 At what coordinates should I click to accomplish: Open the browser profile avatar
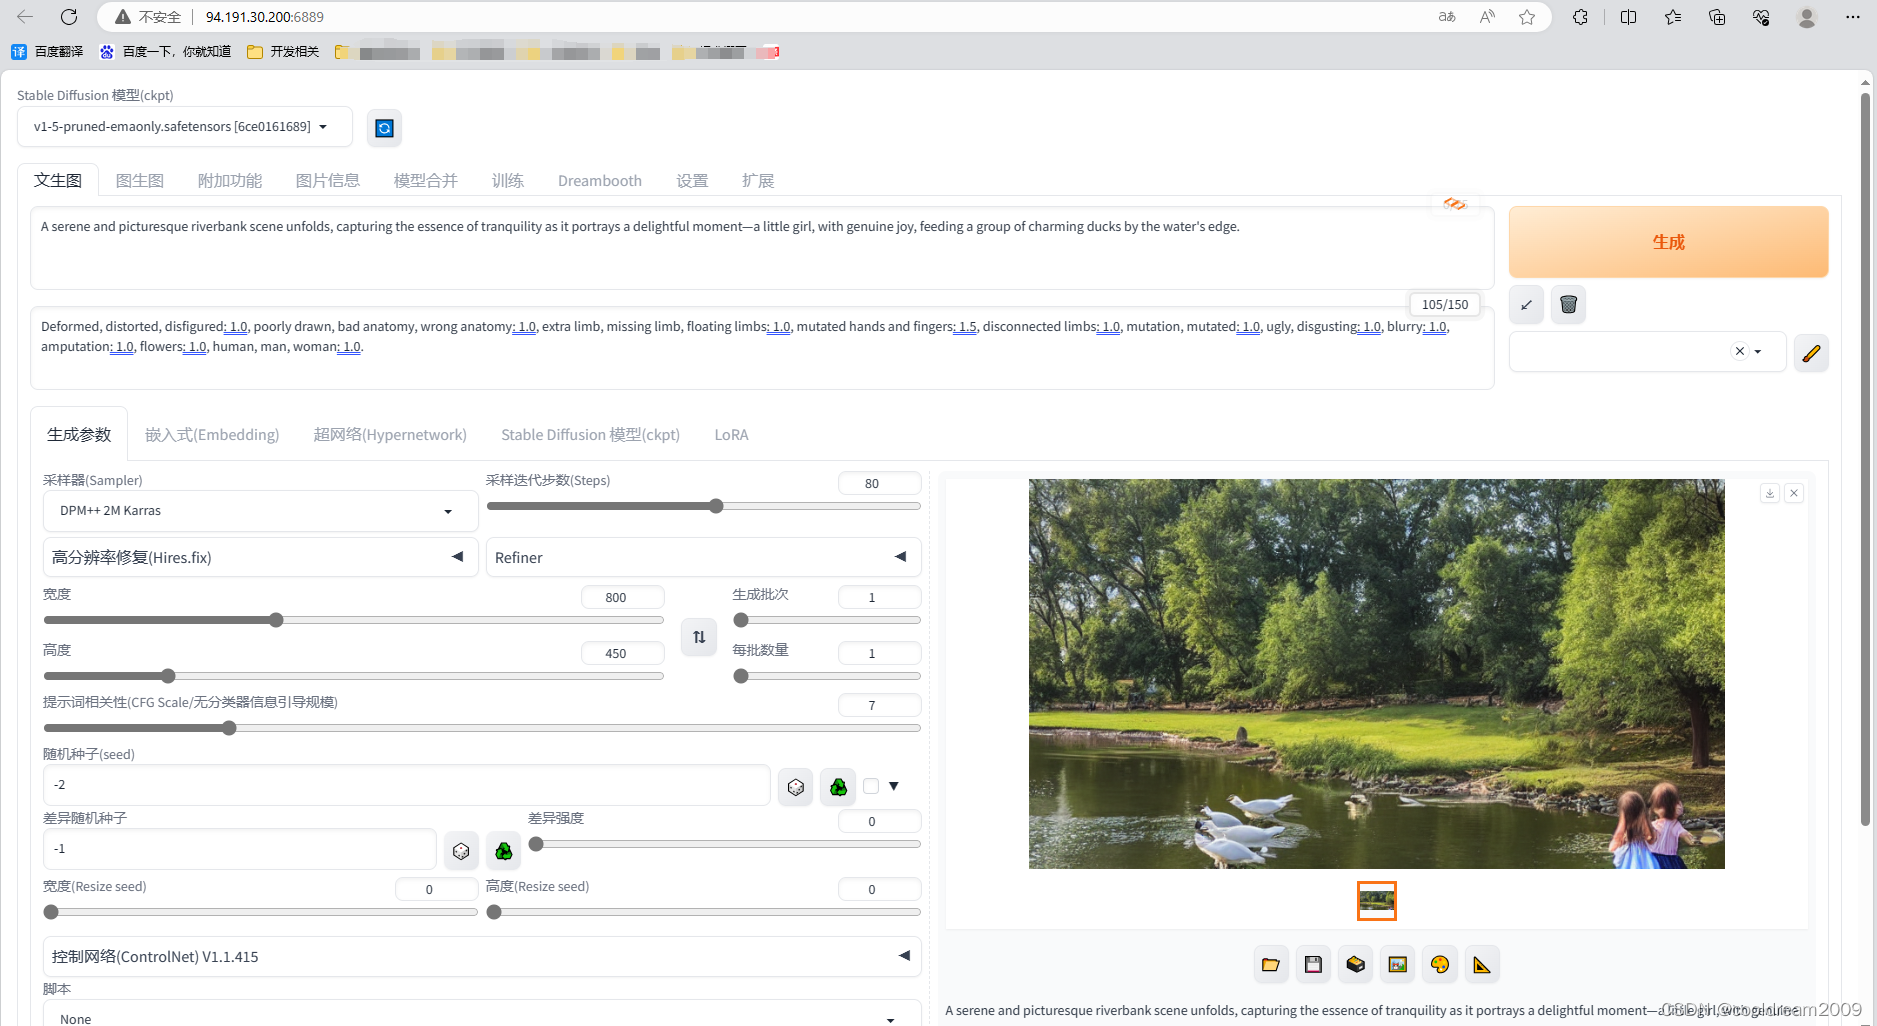[x=1807, y=17]
